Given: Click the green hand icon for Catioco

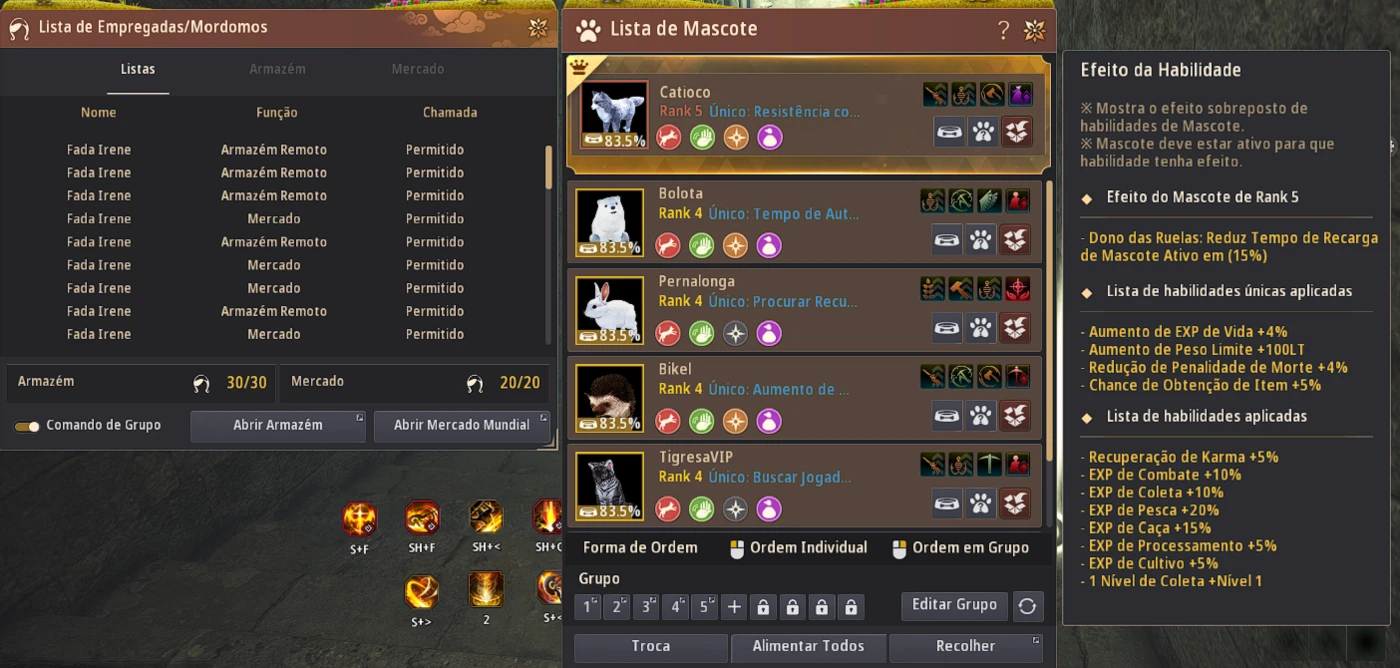Looking at the screenshot, I should click(702, 137).
